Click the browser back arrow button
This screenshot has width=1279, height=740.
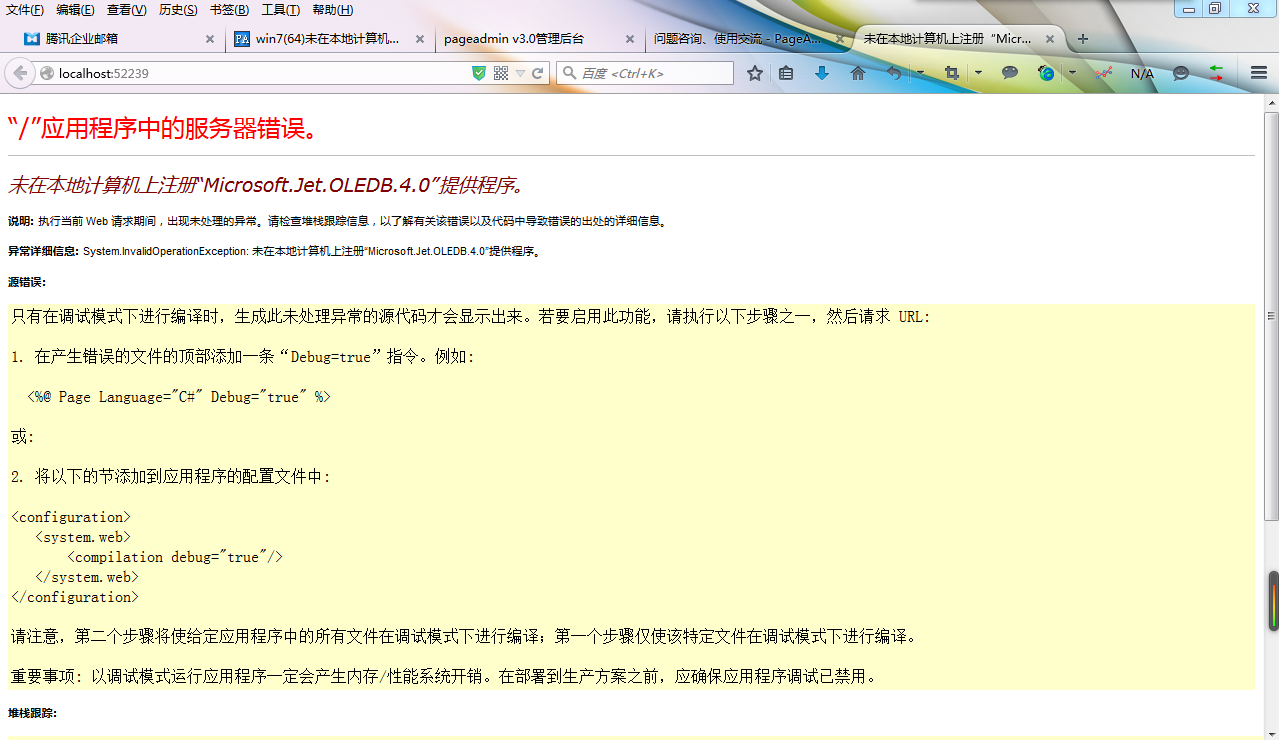click(19, 73)
